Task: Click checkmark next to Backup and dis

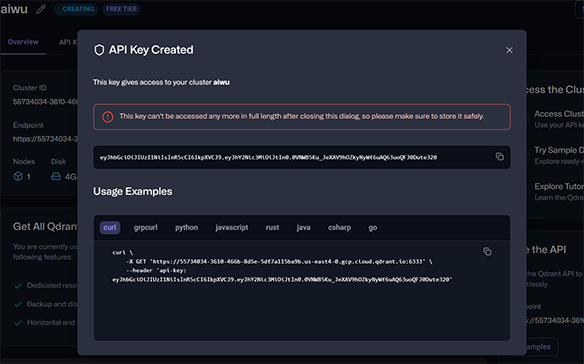Action: [18, 304]
